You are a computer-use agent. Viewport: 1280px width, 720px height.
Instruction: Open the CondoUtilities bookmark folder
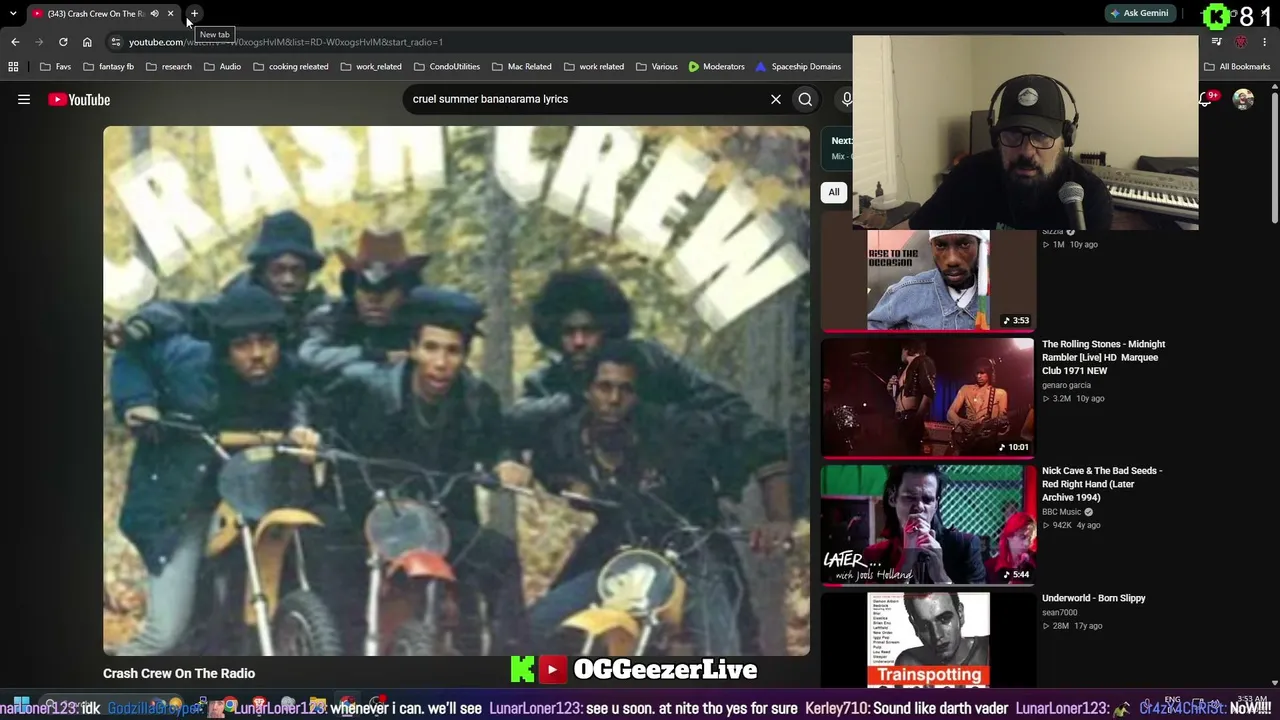pyautogui.click(x=447, y=67)
